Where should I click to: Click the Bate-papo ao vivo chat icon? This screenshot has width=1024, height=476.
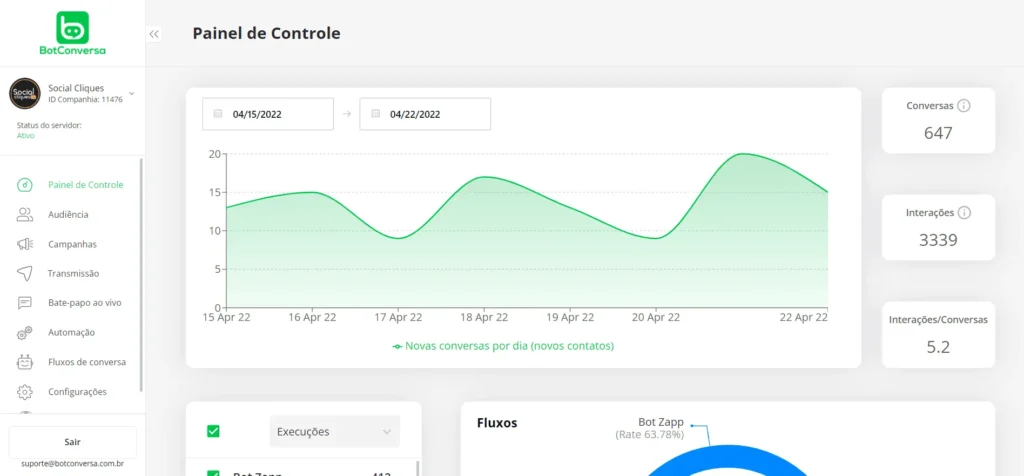point(25,303)
